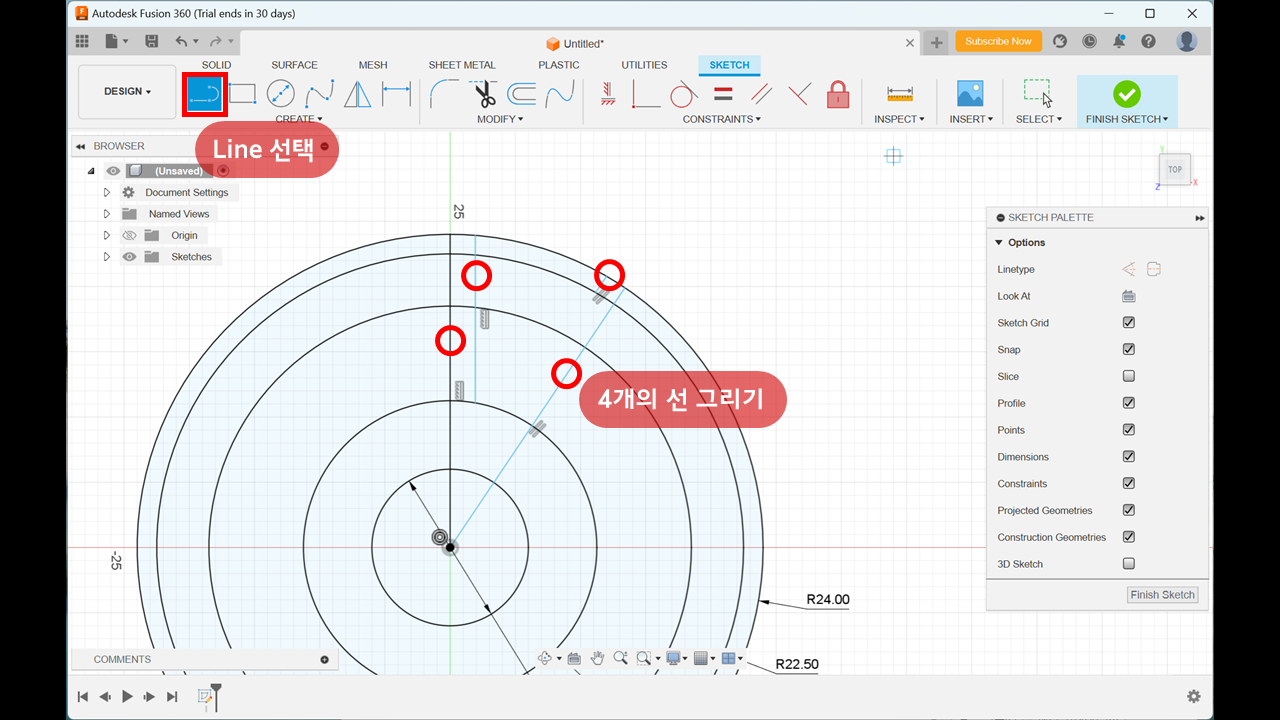
Task: Enable the 3D Sketch checkbox
Action: [1129, 564]
